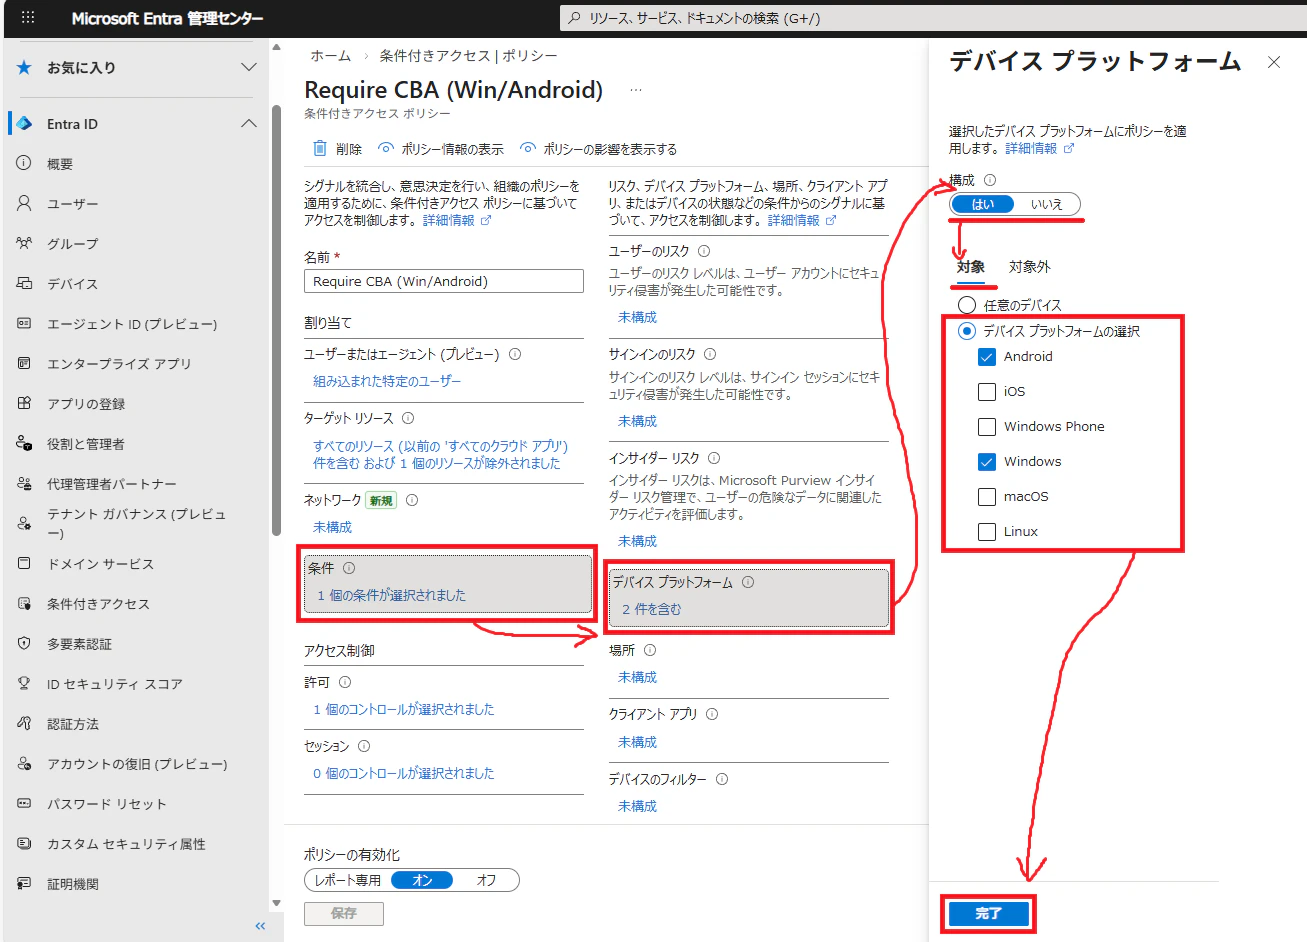The width and height of the screenshot is (1307, 942).
Task: Check the macOS checkbox
Action: click(987, 497)
